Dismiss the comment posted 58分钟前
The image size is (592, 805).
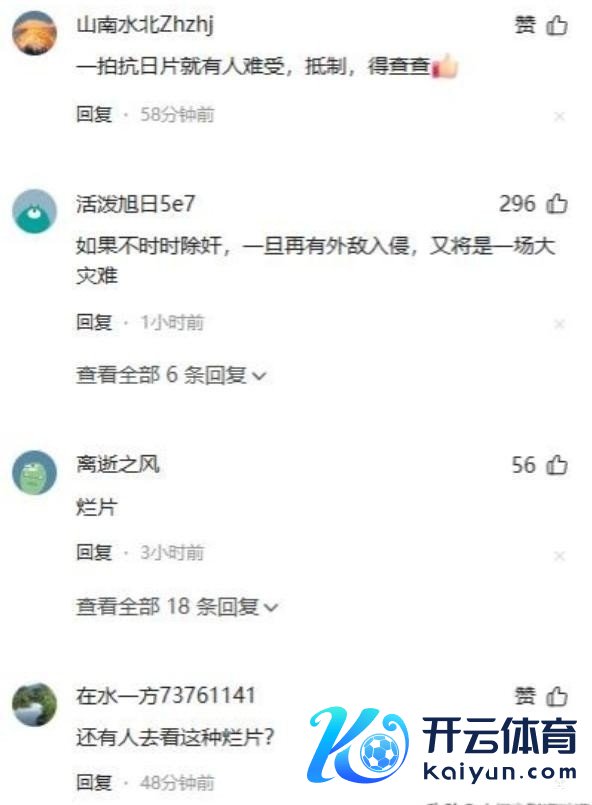click(560, 117)
